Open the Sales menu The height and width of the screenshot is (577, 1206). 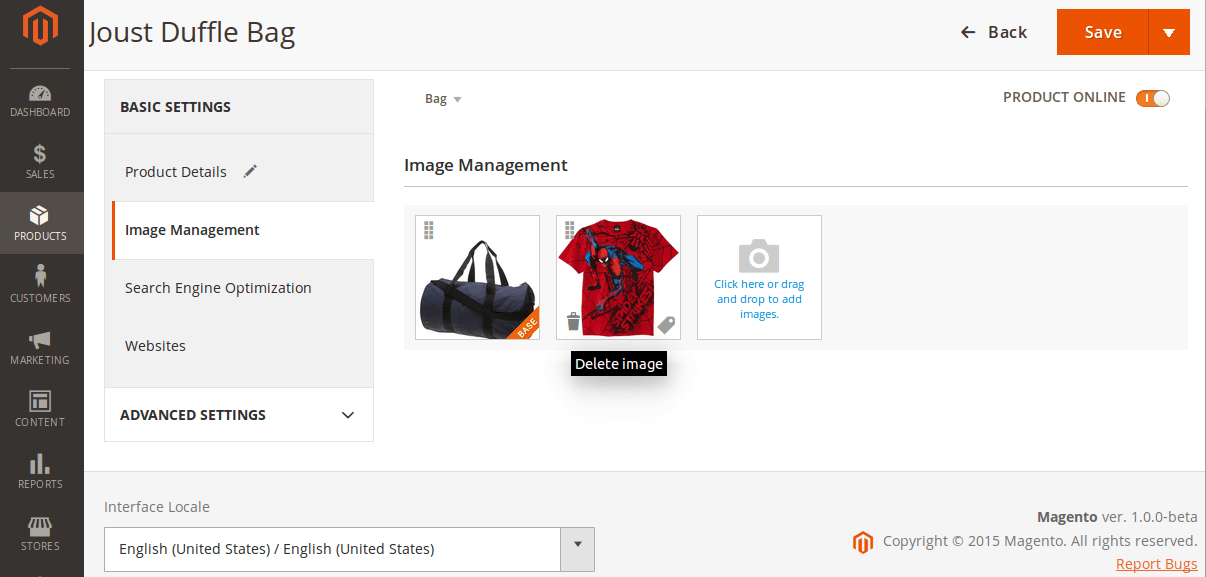click(x=41, y=162)
